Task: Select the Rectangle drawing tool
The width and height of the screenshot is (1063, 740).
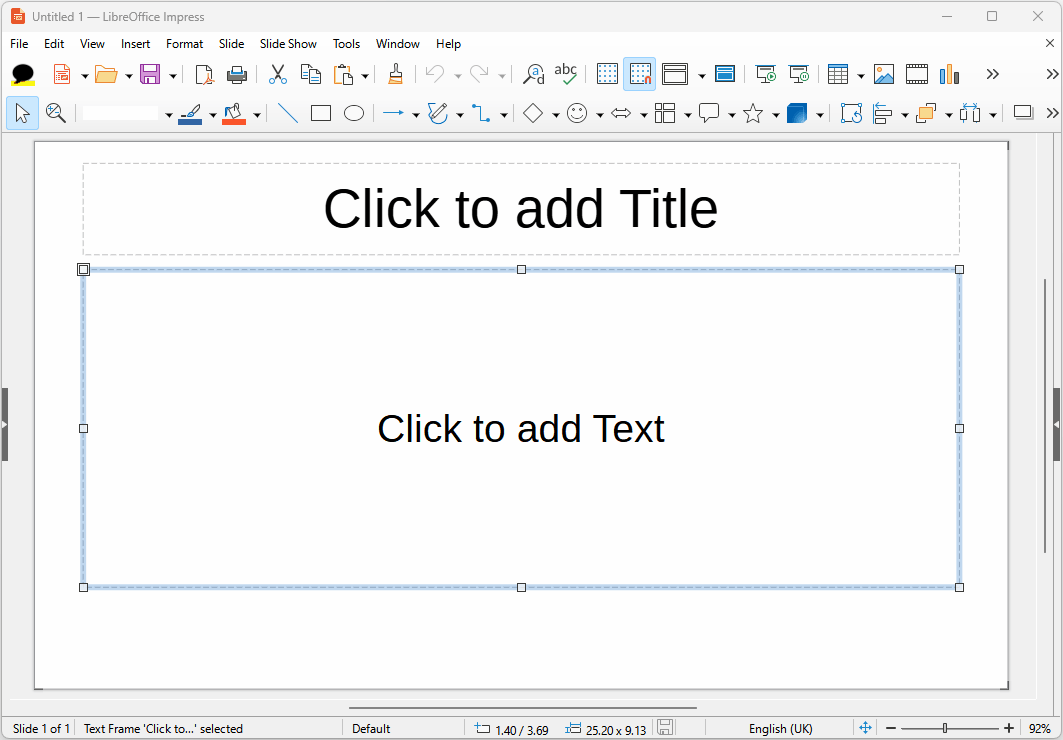Action: [321, 113]
